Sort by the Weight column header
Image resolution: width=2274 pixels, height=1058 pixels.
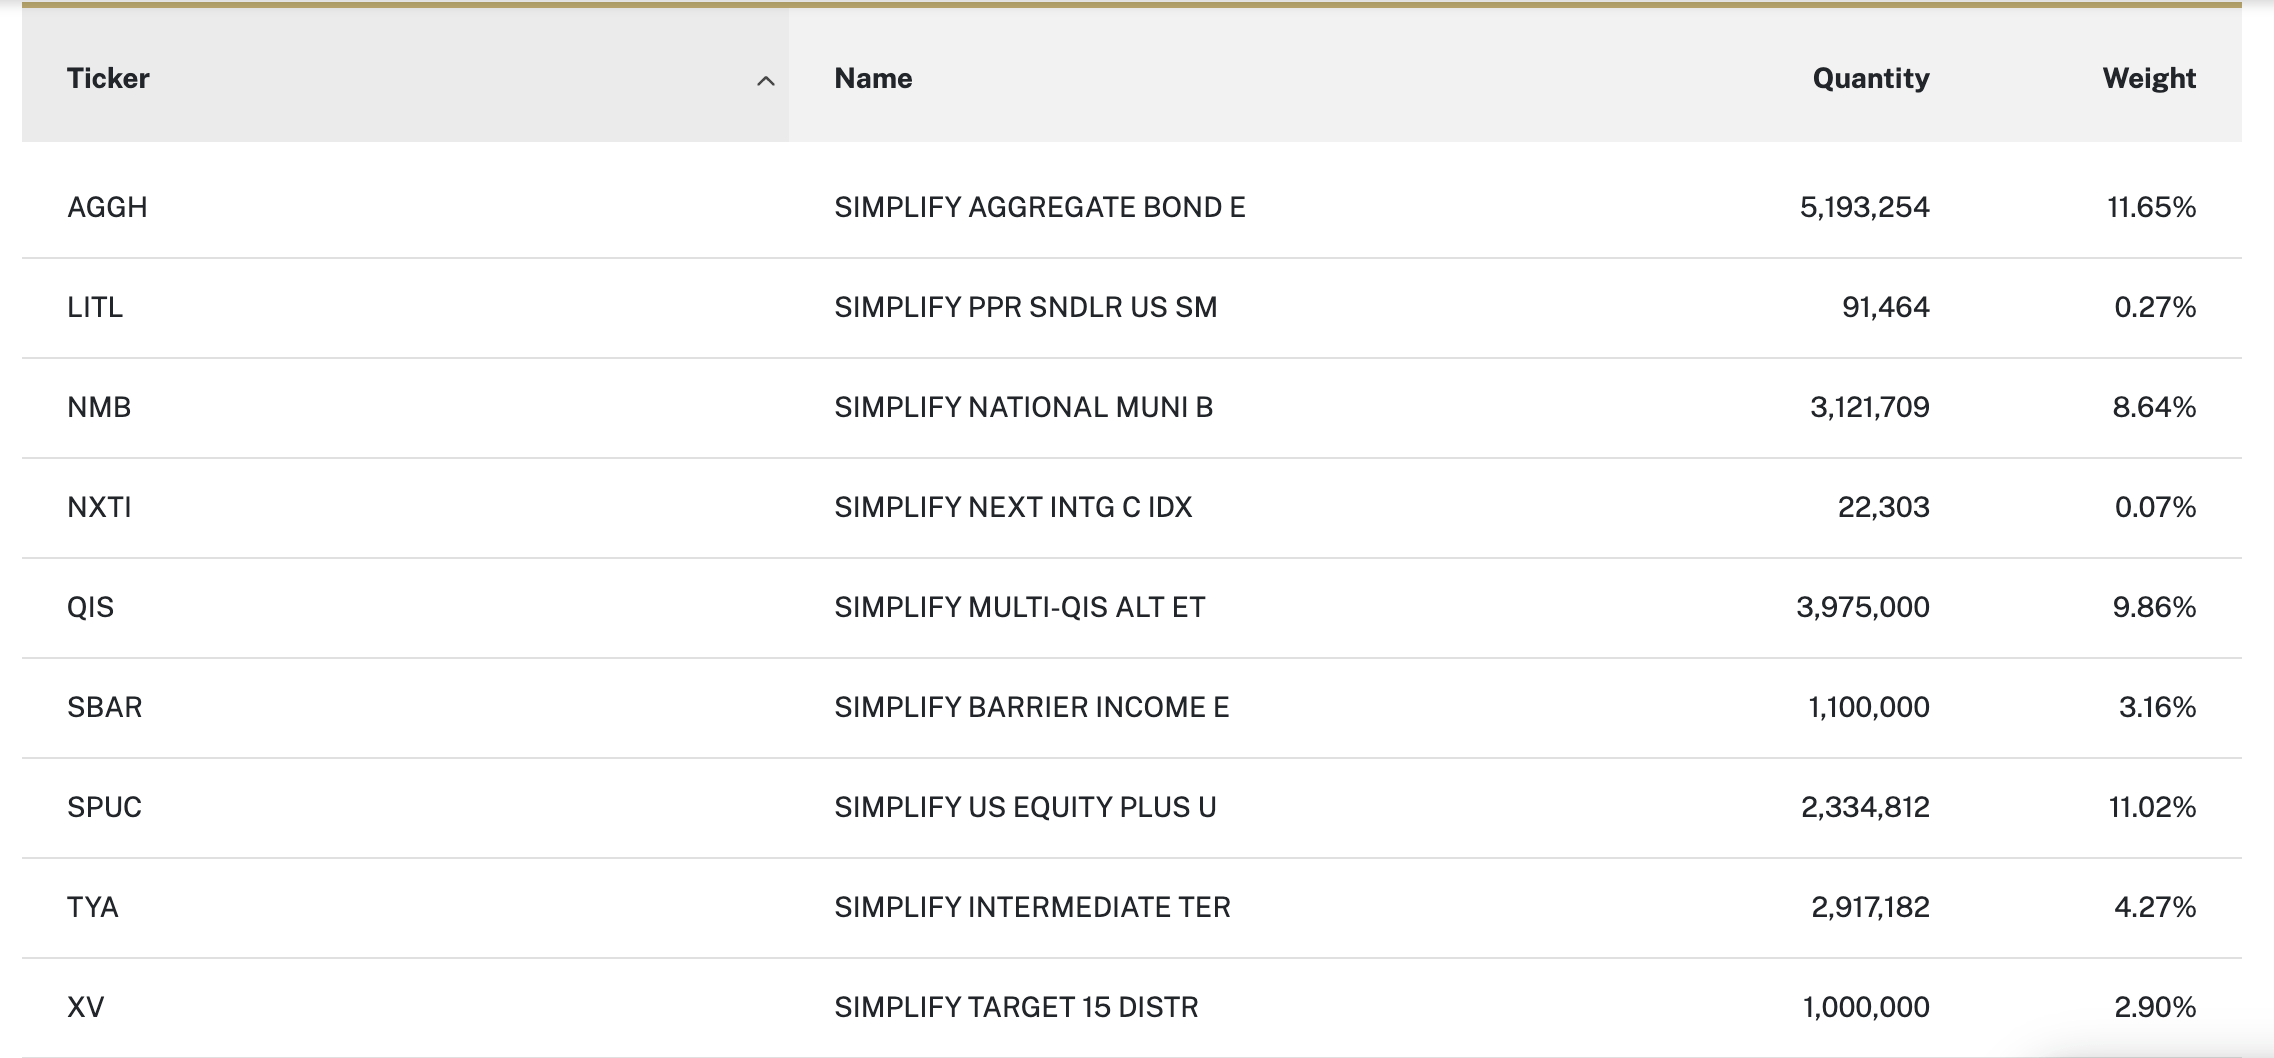pos(2148,78)
